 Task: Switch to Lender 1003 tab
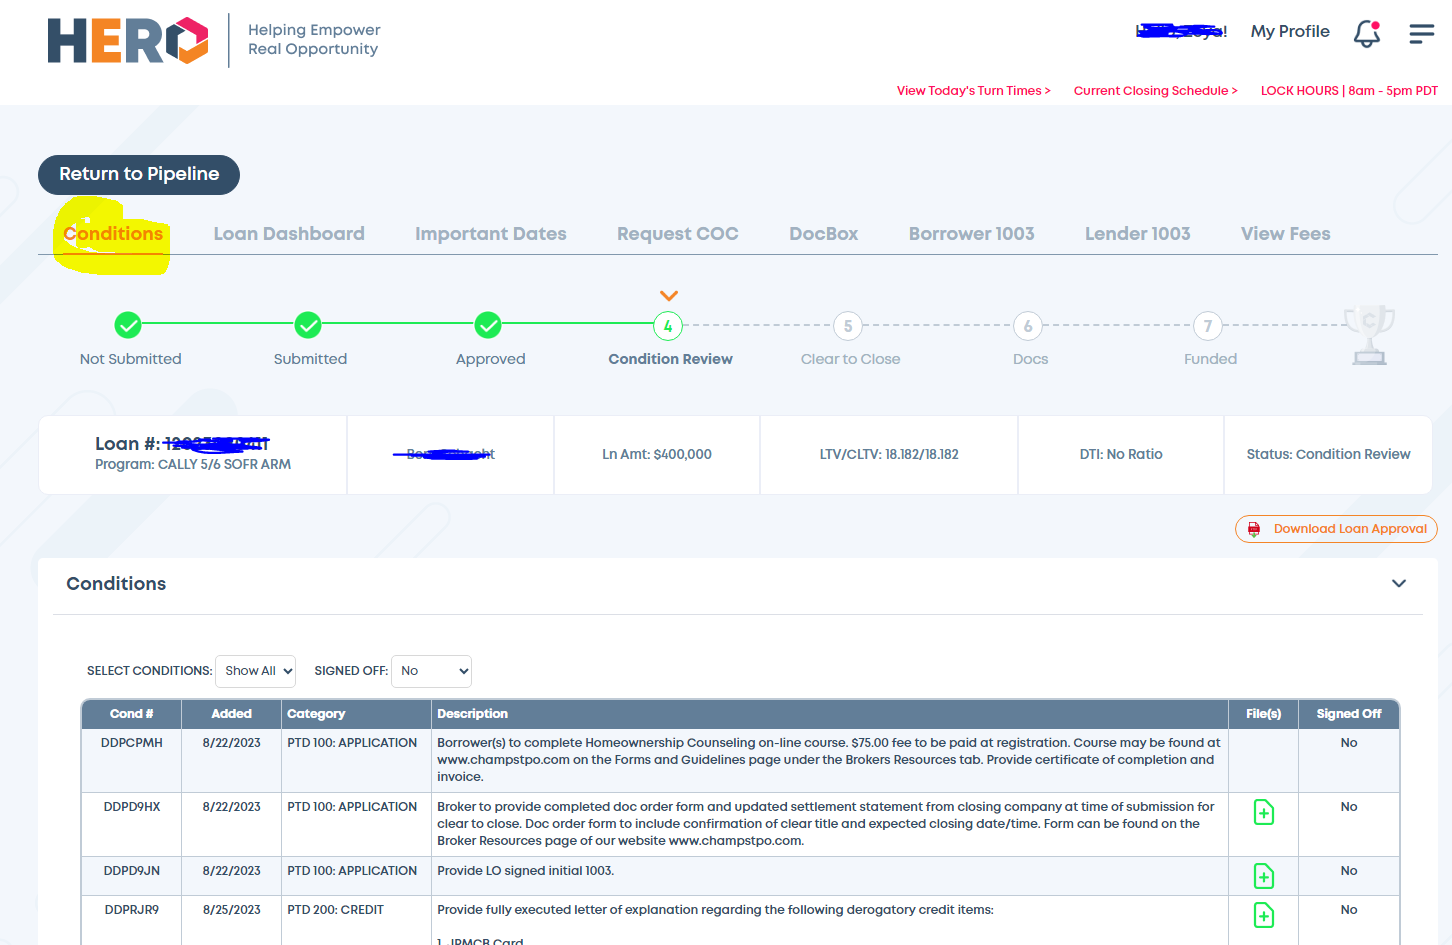(x=1138, y=233)
